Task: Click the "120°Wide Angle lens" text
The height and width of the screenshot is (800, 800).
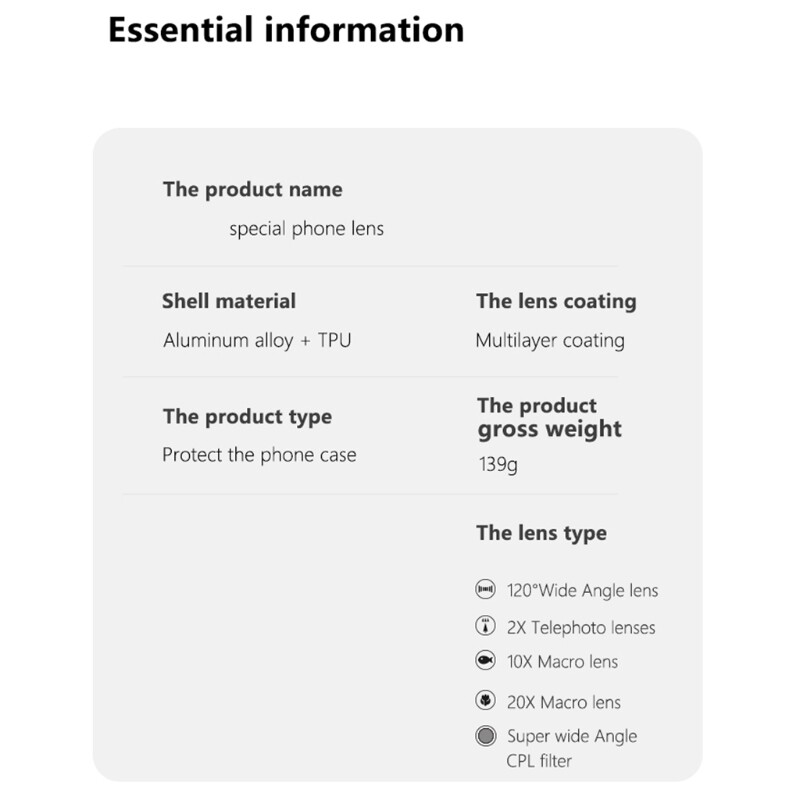Action: click(x=583, y=590)
